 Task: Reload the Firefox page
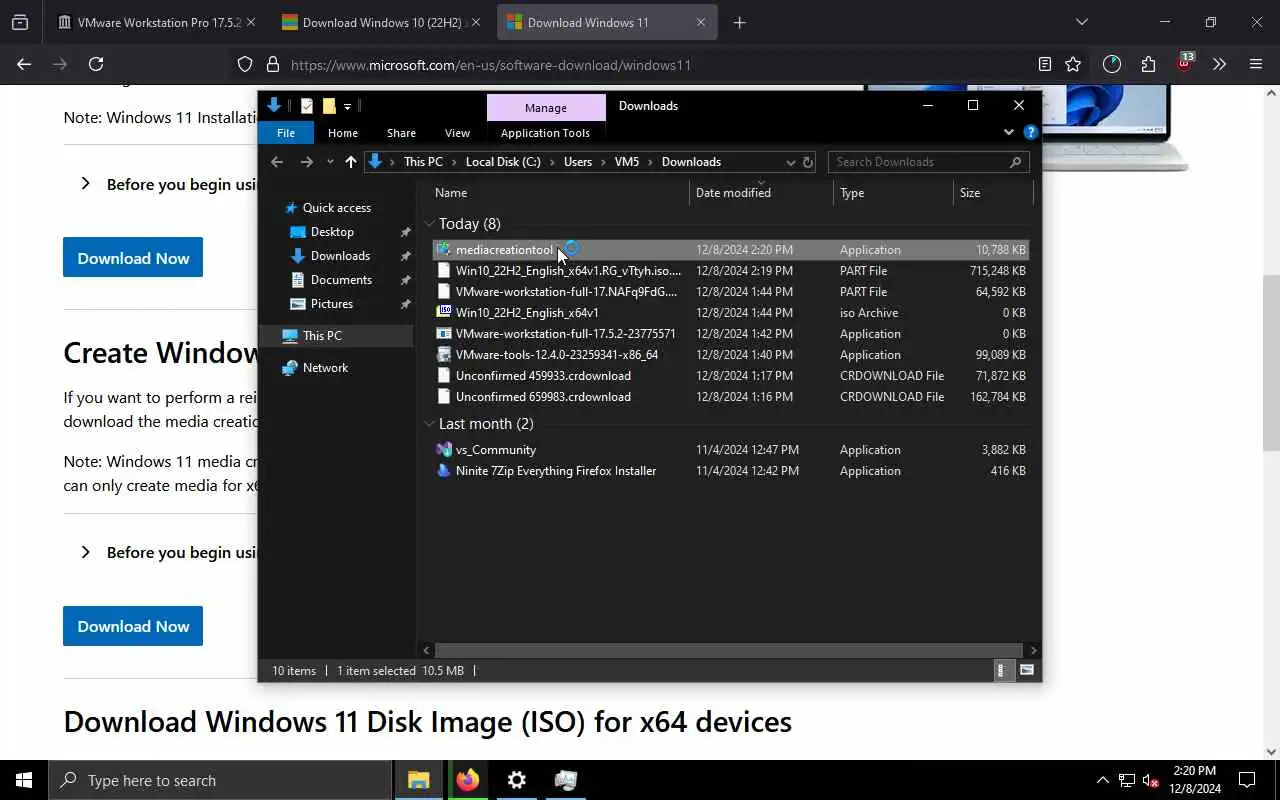(x=96, y=64)
